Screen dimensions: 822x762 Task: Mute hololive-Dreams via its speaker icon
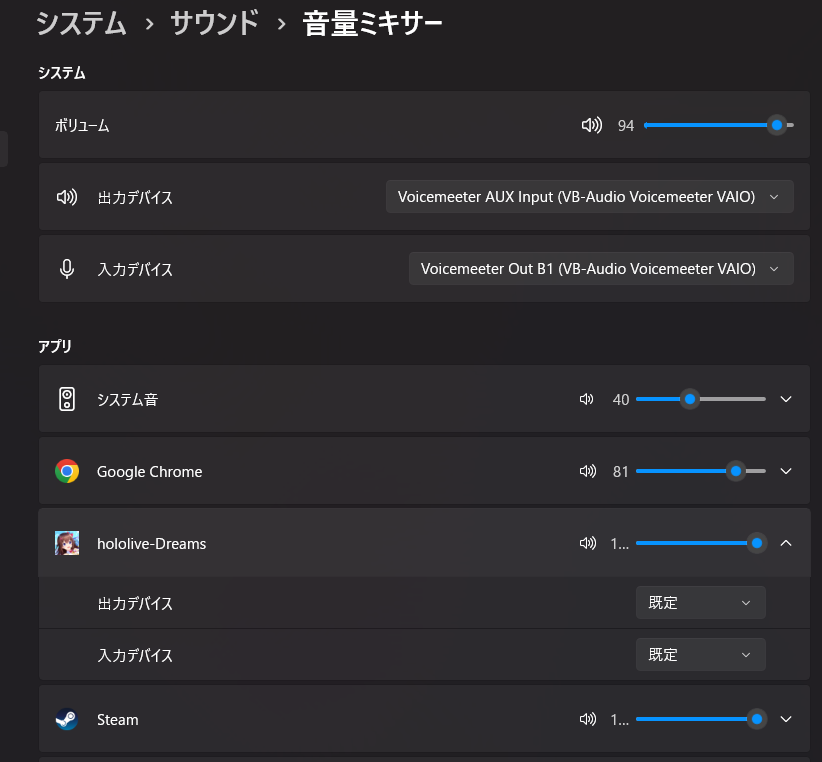click(x=588, y=543)
